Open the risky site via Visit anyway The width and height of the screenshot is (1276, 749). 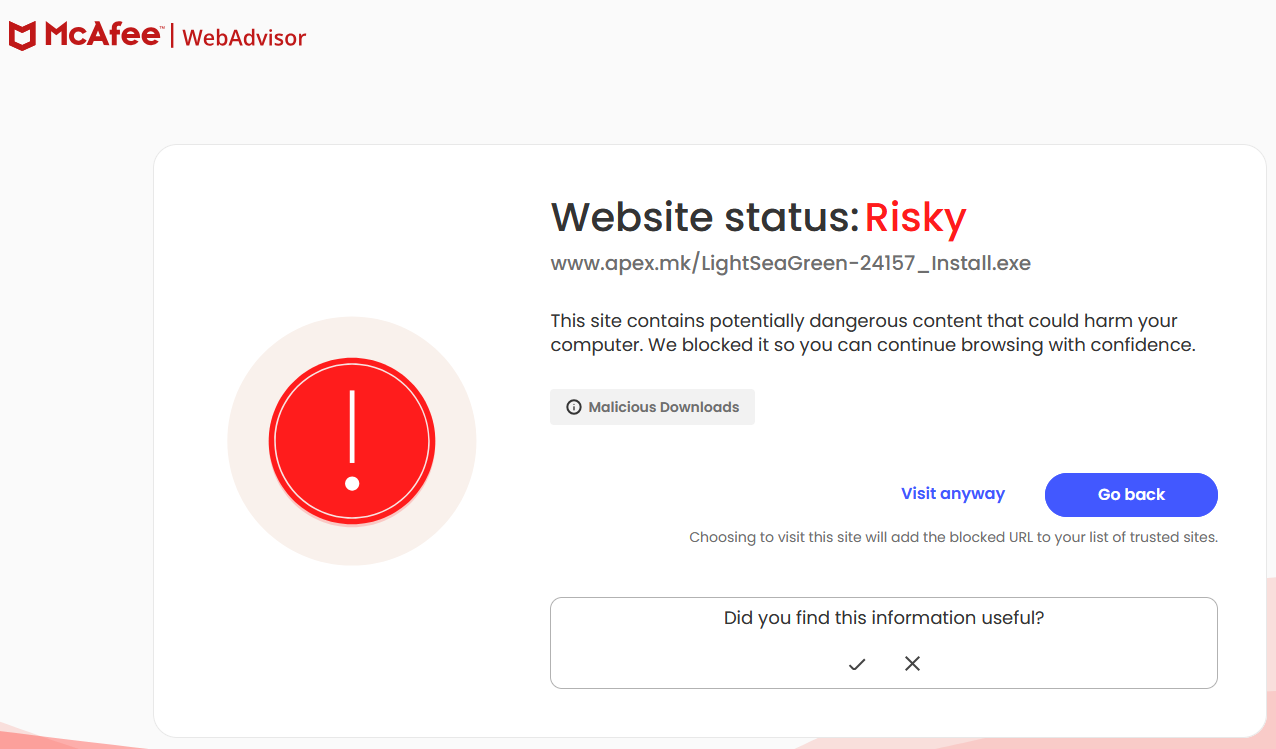(953, 493)
